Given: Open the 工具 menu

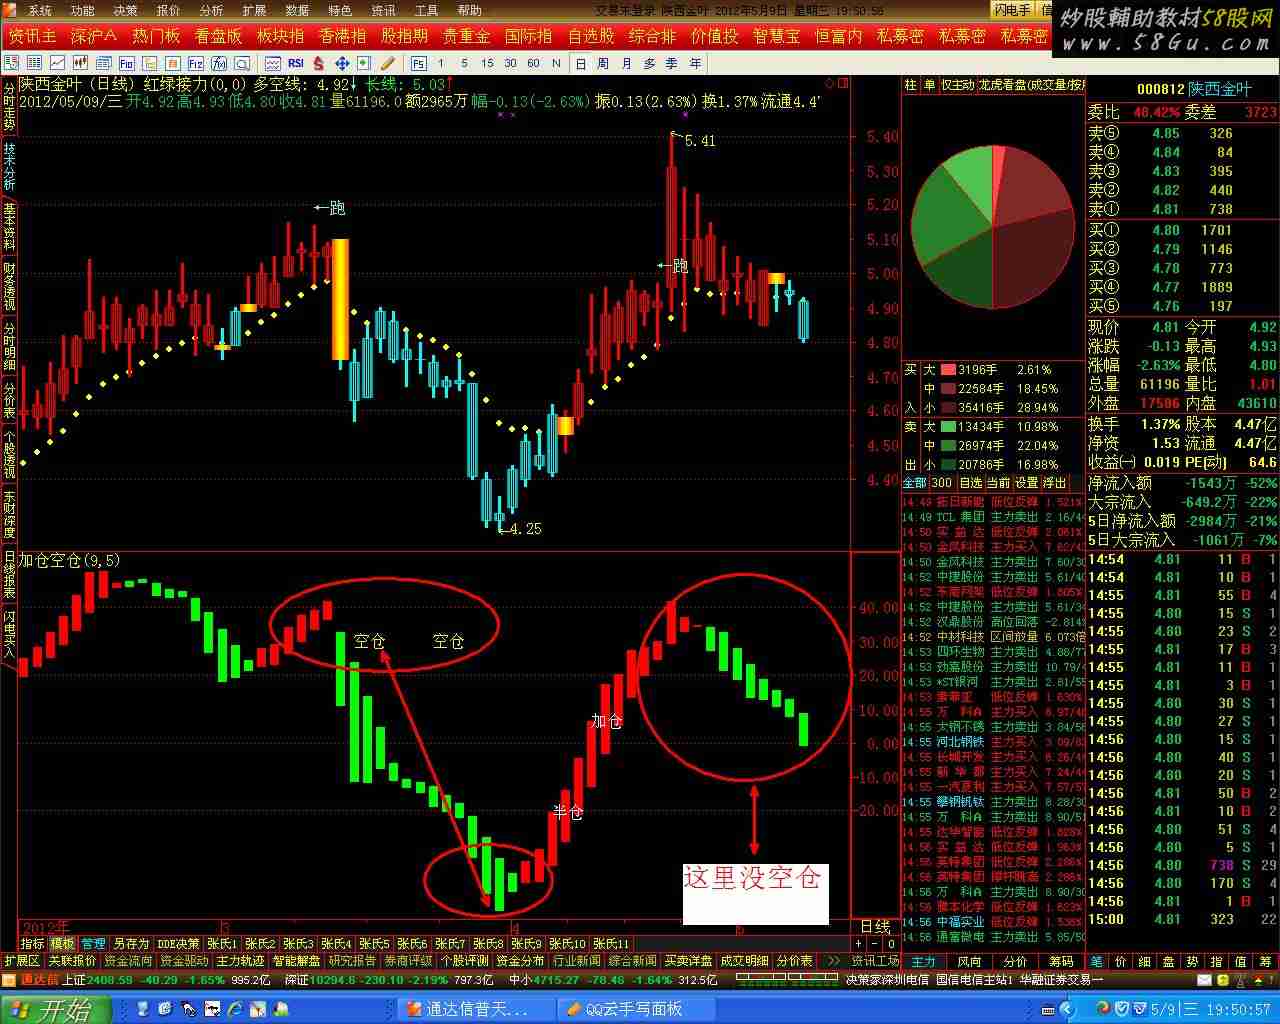Looking at the screenshot, I should tap(426, 10).
